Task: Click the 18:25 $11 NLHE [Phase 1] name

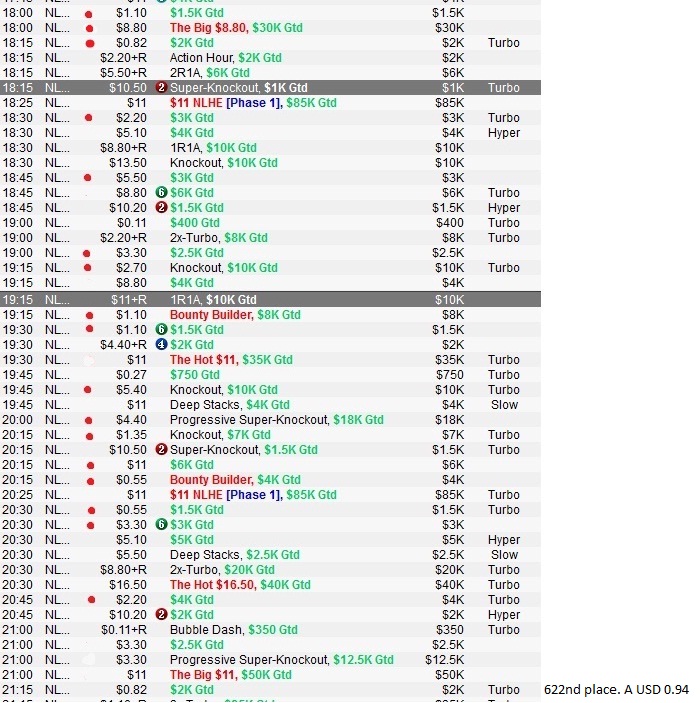Action: pos(253,103)
